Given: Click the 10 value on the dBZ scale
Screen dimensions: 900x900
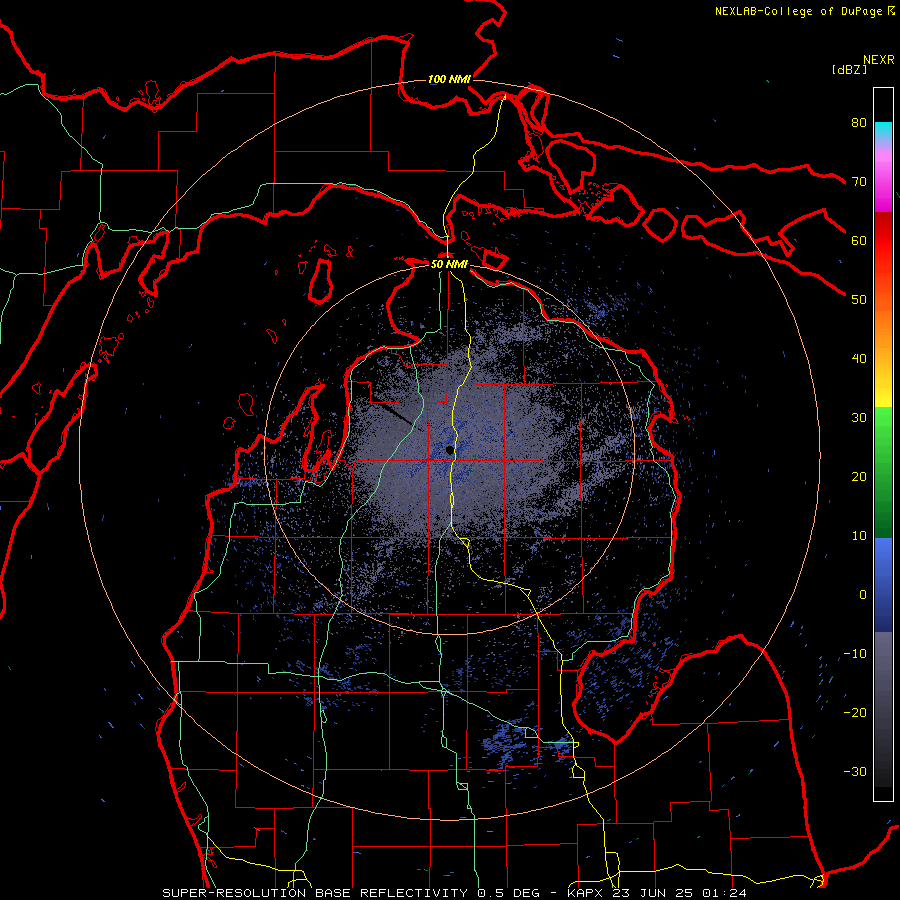Looking at the screenshot, I should [859, 536].
